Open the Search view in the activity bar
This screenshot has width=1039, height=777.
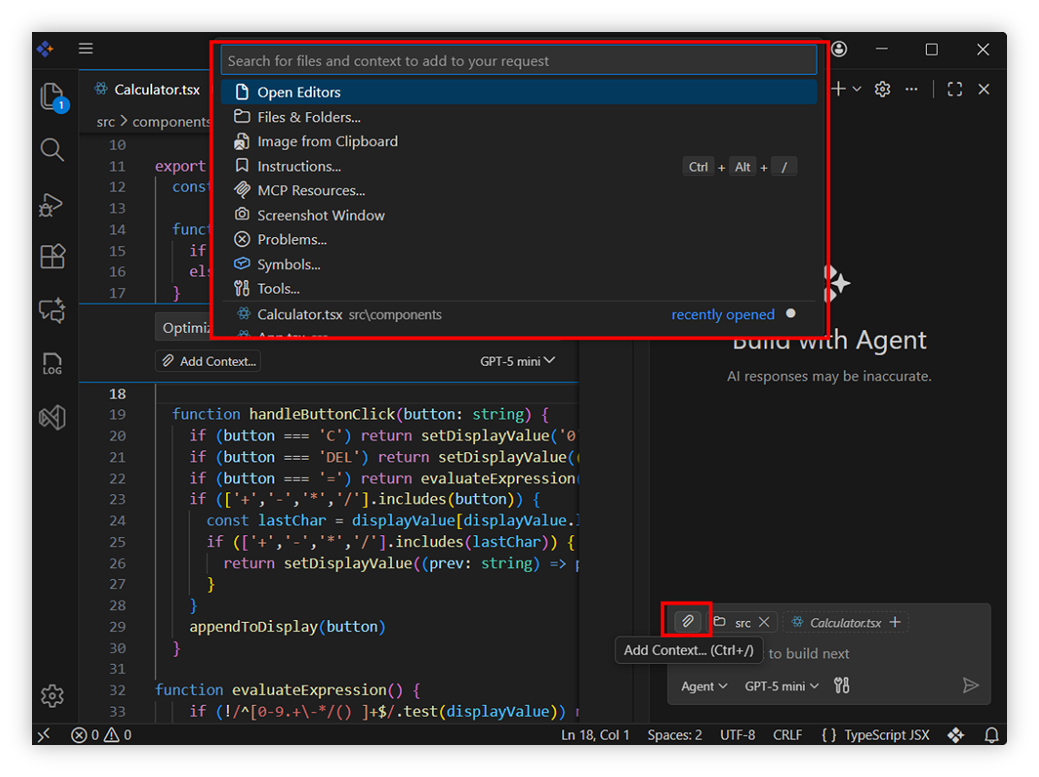click(x=52, y=150)
